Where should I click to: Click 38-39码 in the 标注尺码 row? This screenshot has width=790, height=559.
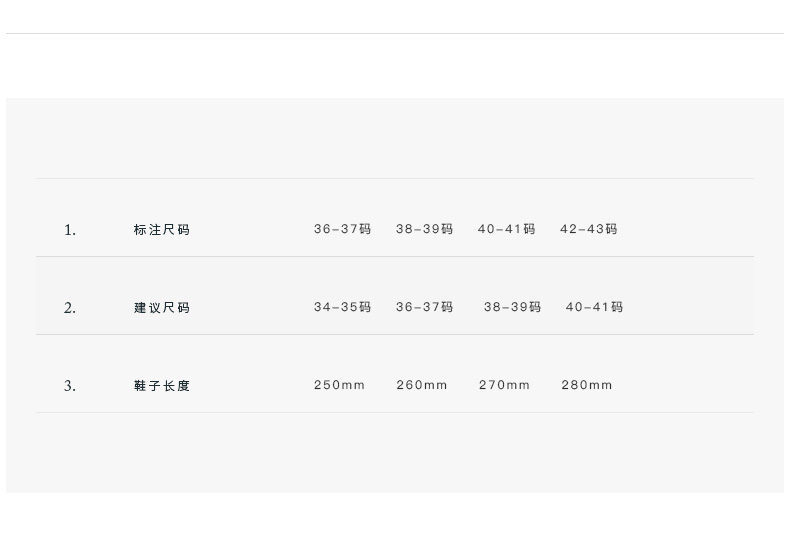coord(424,229)
